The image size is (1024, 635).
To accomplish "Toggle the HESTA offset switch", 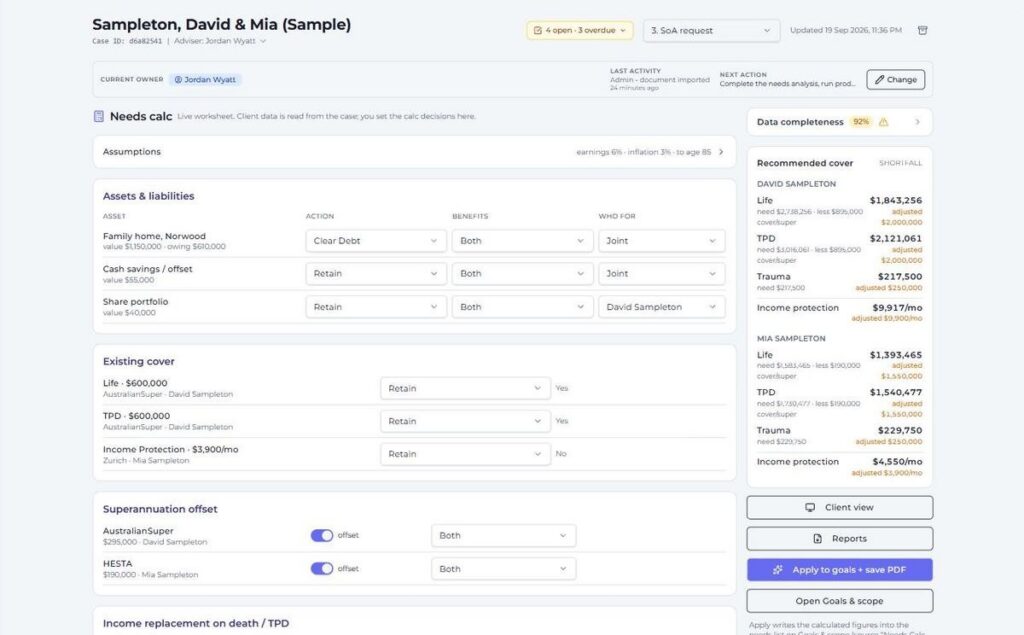I will pos(321,569).
